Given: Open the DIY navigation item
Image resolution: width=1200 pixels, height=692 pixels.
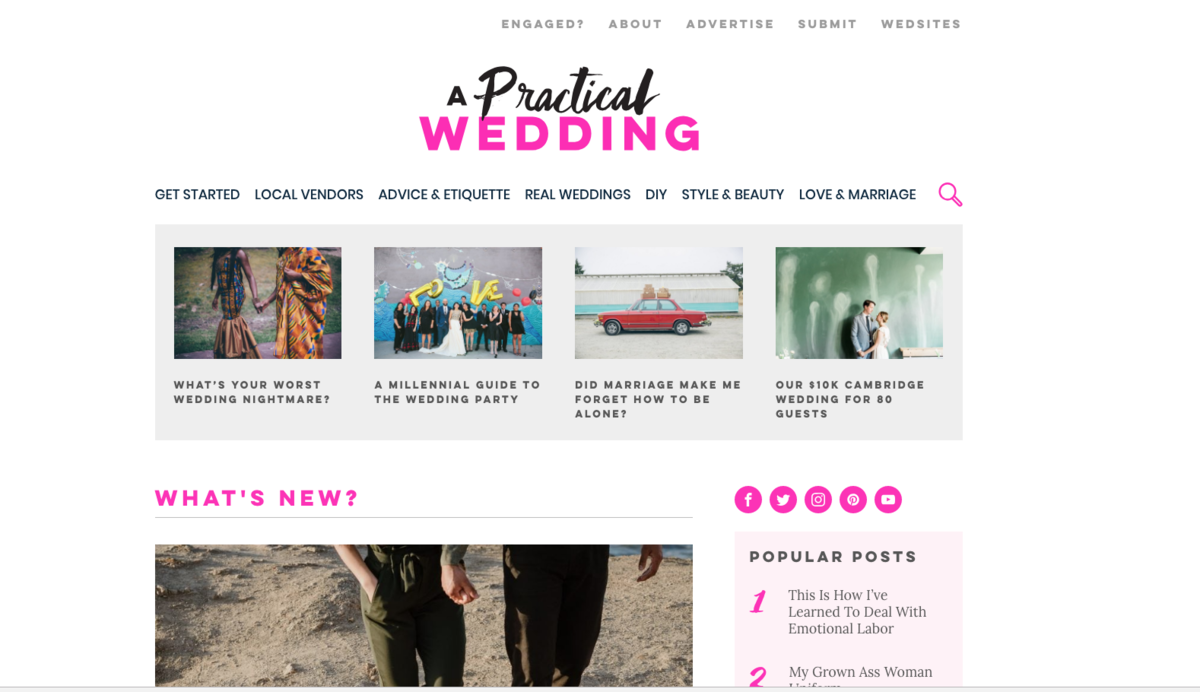Looking at the screenshot, I should coord(656,195).
